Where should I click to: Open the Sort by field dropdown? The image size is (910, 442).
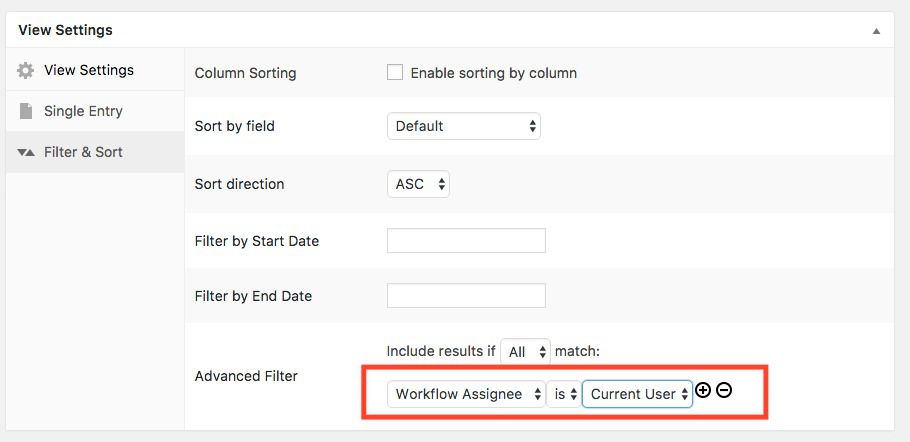pos(463,126)
